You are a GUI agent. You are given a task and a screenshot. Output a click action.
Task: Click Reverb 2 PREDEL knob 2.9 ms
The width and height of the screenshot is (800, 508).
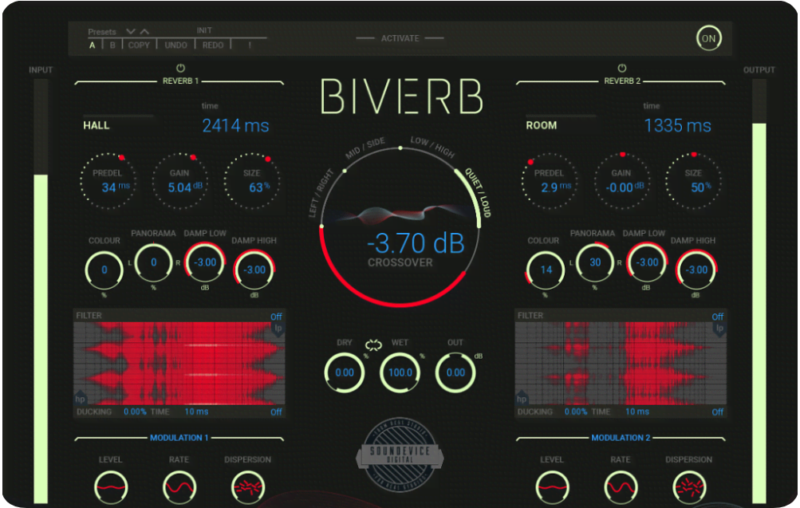pyautogui.click(x=549, y=181)
